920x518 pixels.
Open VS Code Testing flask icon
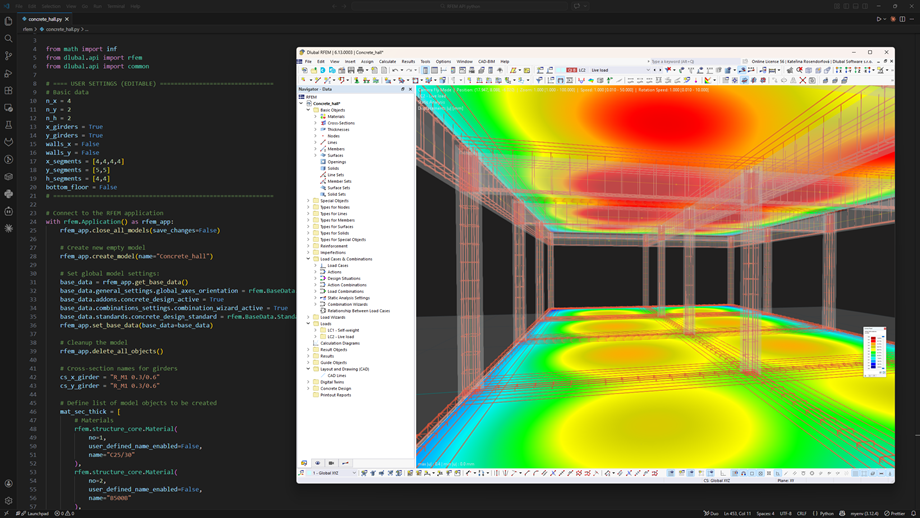point(8,125)
